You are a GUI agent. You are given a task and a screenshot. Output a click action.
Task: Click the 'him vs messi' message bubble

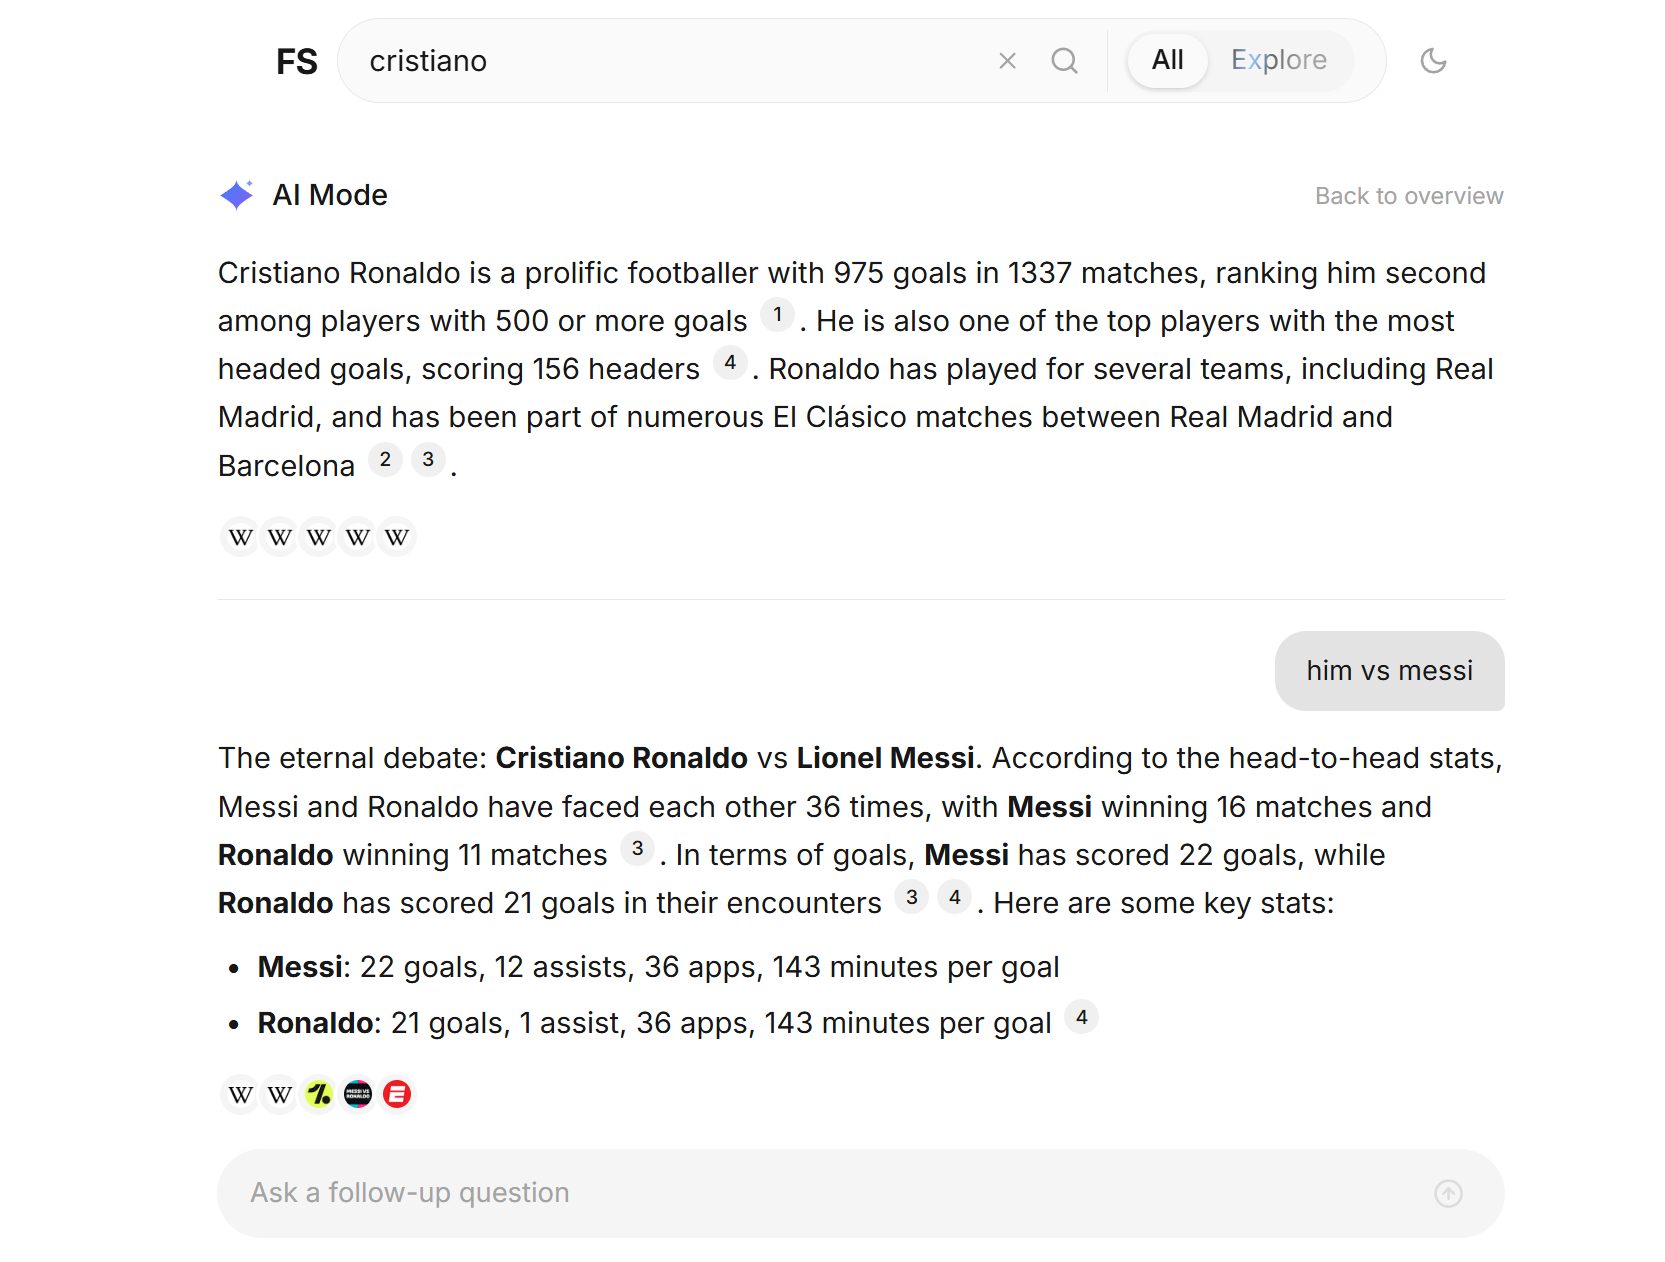click(1389, 671)
